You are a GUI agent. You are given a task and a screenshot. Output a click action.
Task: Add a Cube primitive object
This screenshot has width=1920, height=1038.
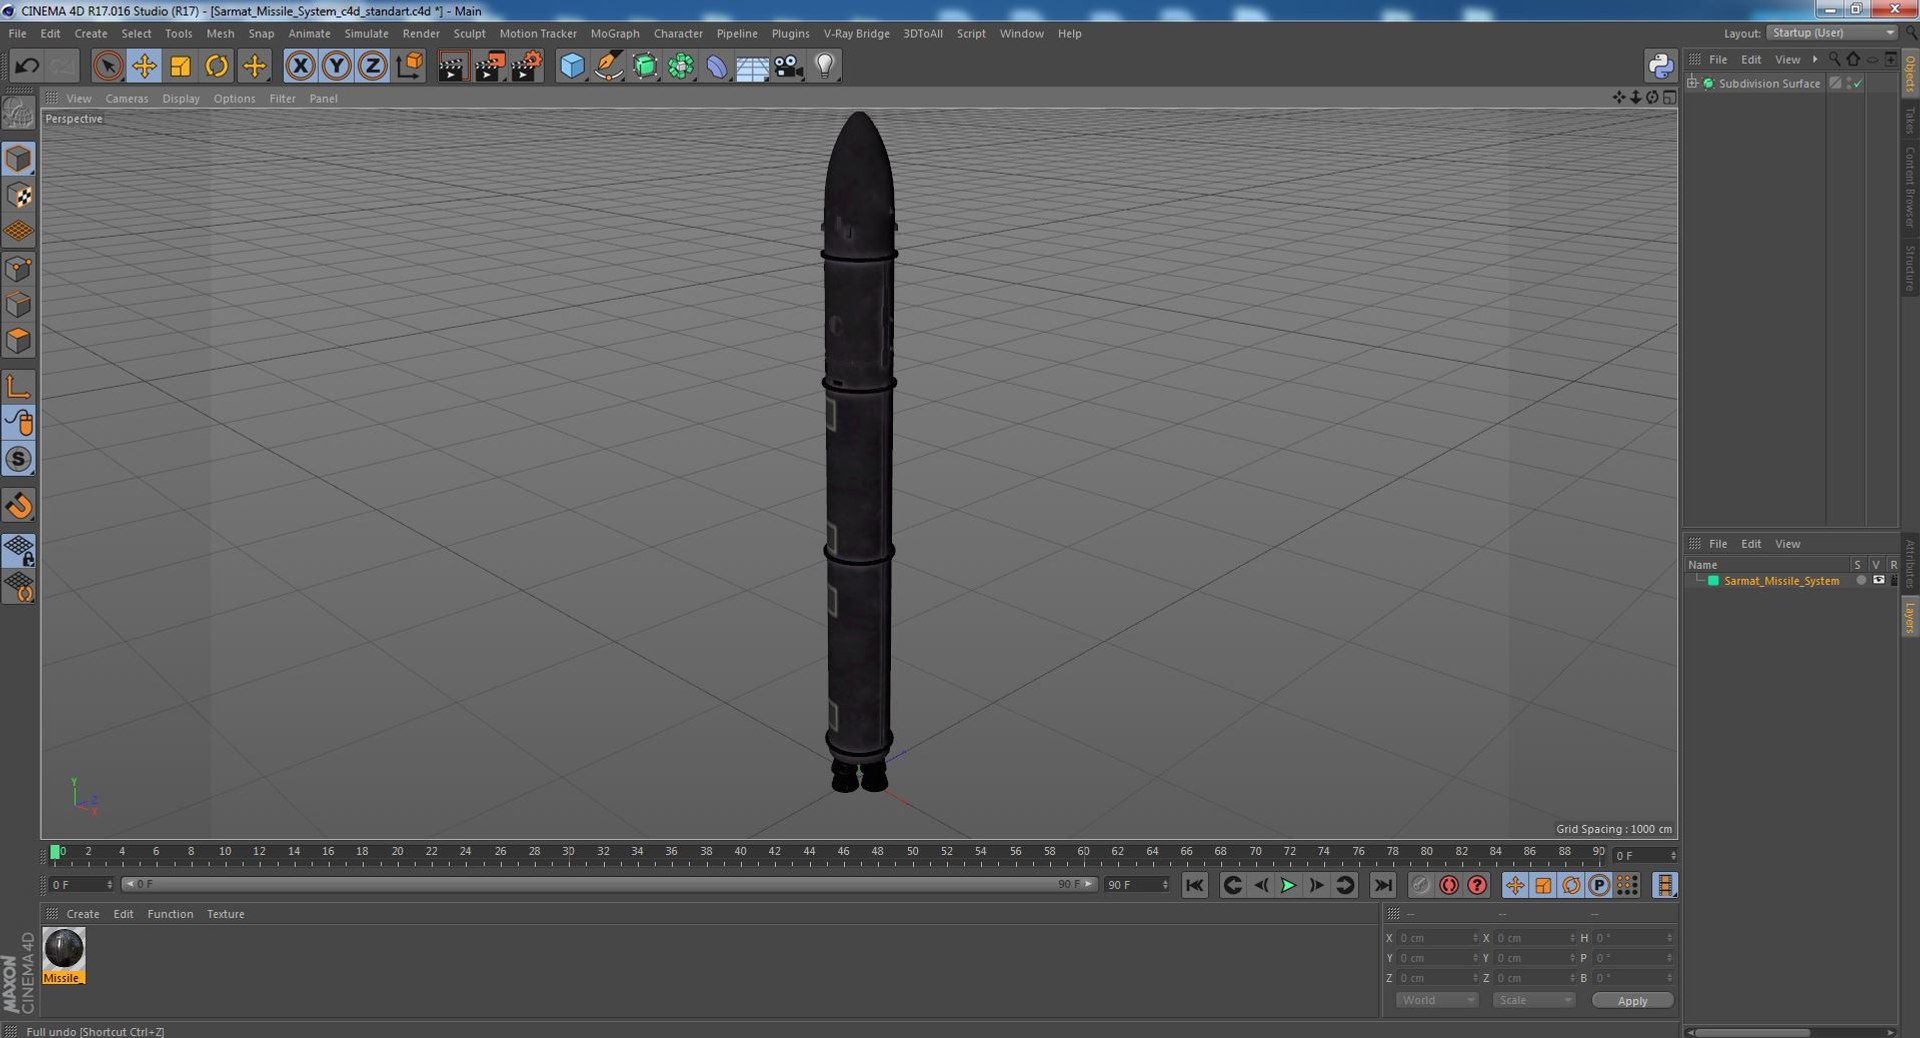[x=572, y=66]
